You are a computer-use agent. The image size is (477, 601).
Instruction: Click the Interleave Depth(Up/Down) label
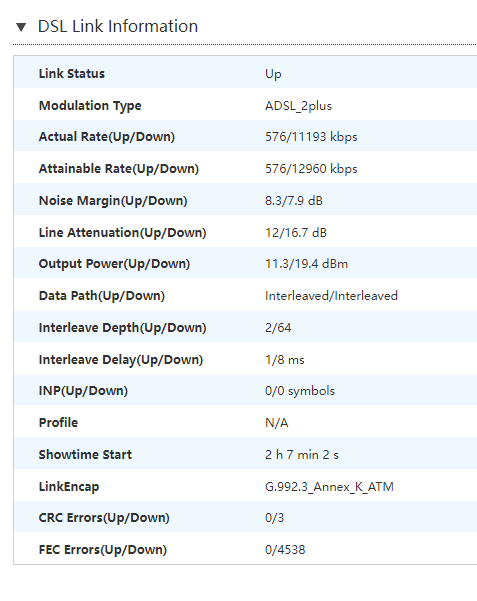(x=122, y=327)
